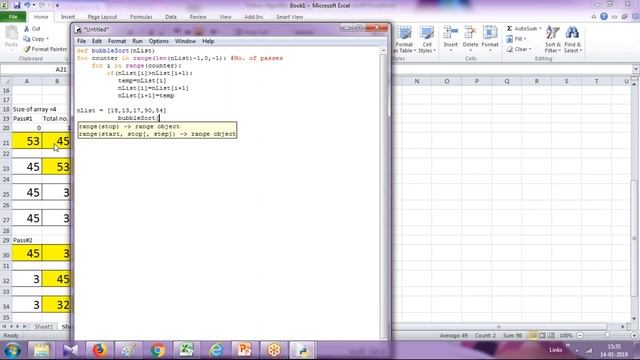The width and height of the screenshot is (640, 360).
Task: Select the Sheet1 tab
Action: coord(44,327)
